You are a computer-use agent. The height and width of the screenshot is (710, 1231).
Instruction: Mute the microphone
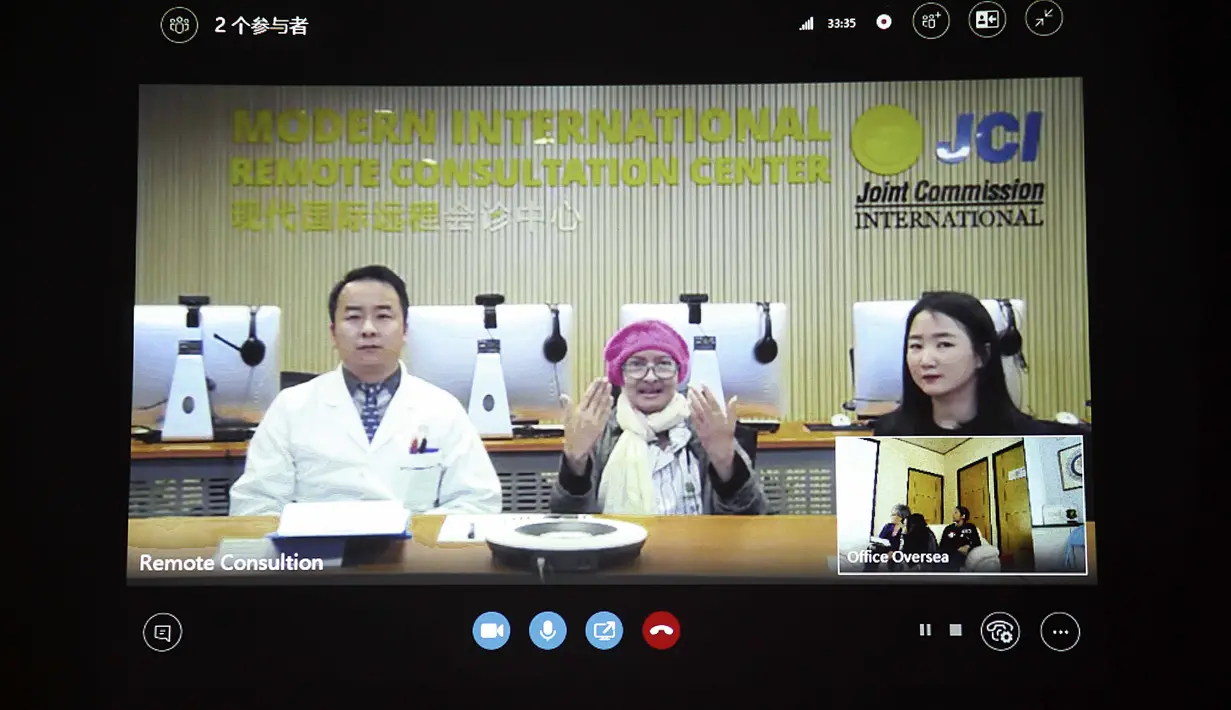pyautogui.click(x=547, y=630)
